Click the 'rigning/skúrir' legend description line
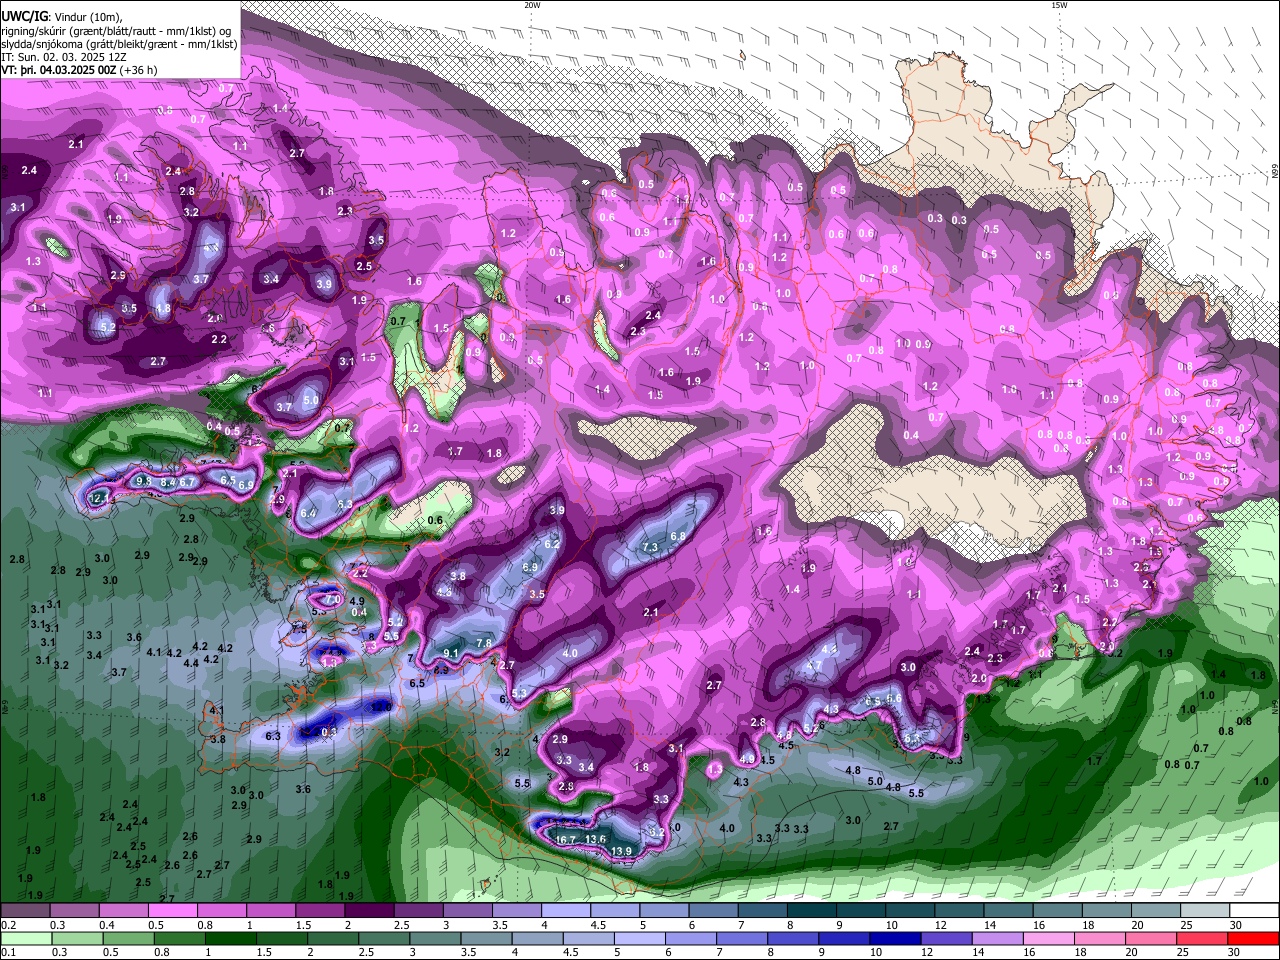The width and height of the screenshot is (1280, 960). [x=116, y=30]
